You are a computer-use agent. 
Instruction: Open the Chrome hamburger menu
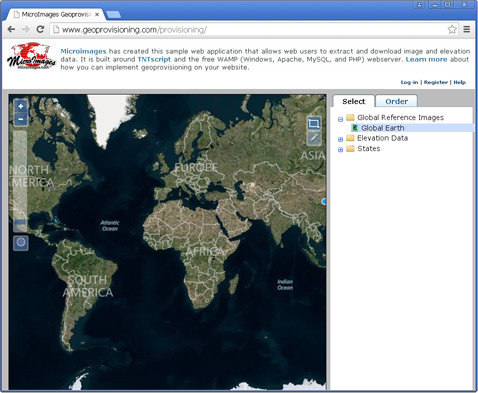[467, 29]
